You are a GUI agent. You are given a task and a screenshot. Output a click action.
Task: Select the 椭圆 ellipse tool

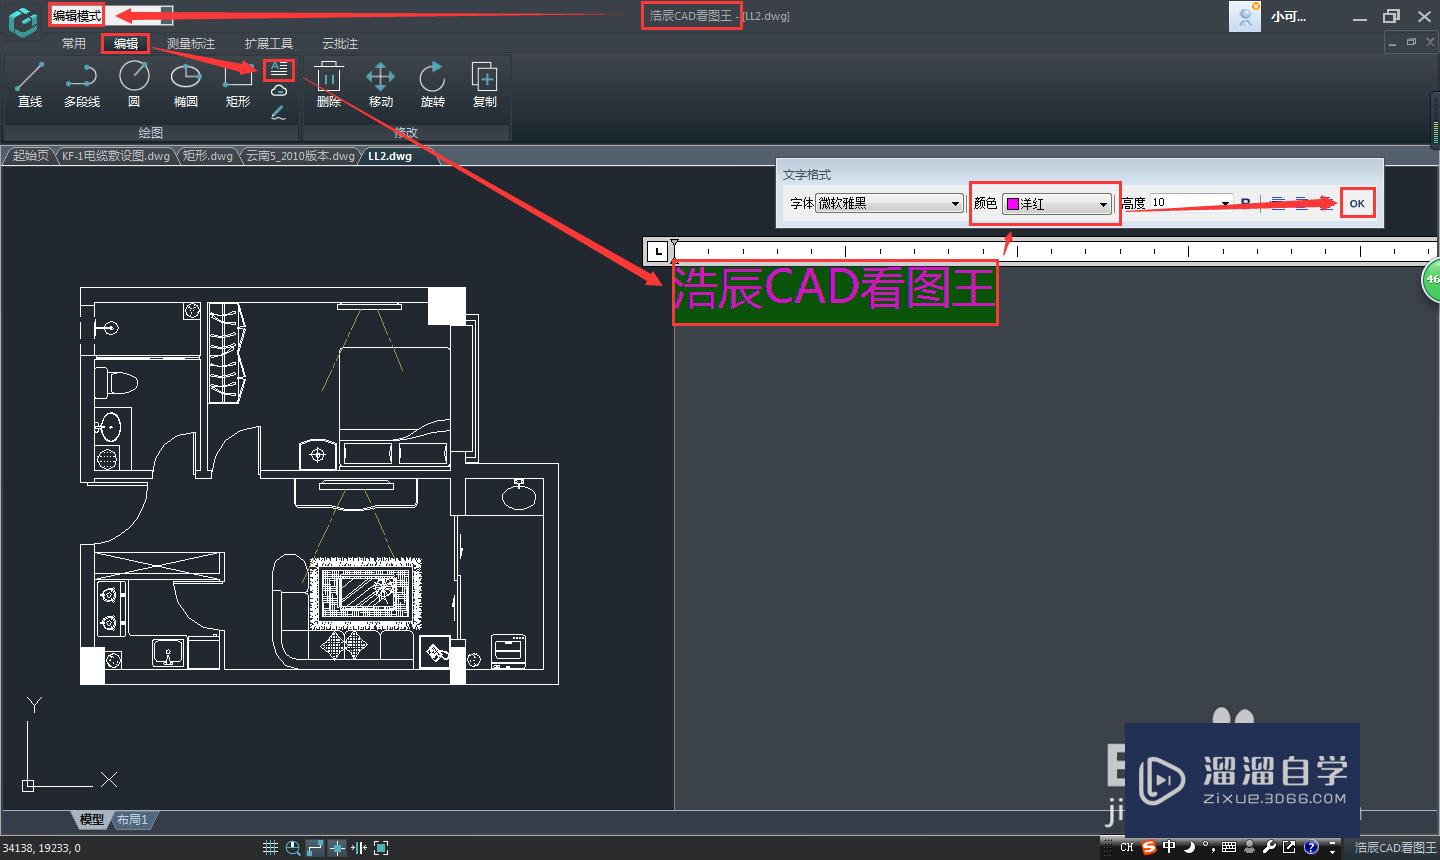(x=186, y=84)
